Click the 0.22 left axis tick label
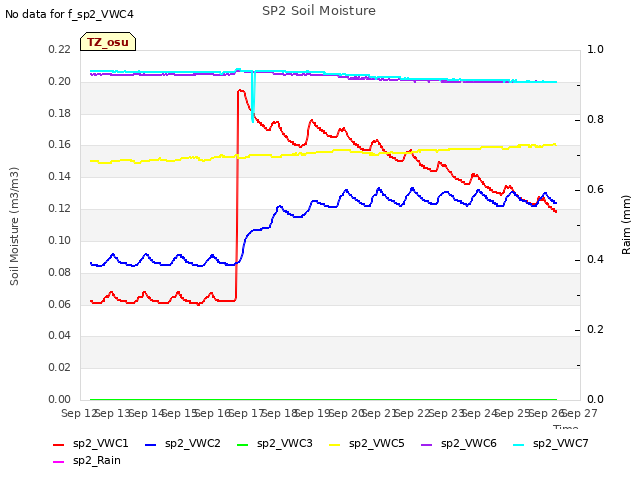 pos(59,49)
